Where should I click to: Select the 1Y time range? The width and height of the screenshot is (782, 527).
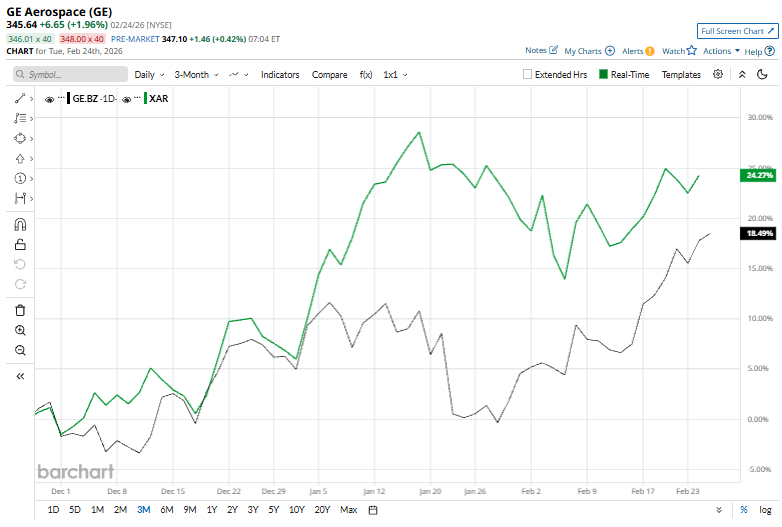(x=212, y=510)
